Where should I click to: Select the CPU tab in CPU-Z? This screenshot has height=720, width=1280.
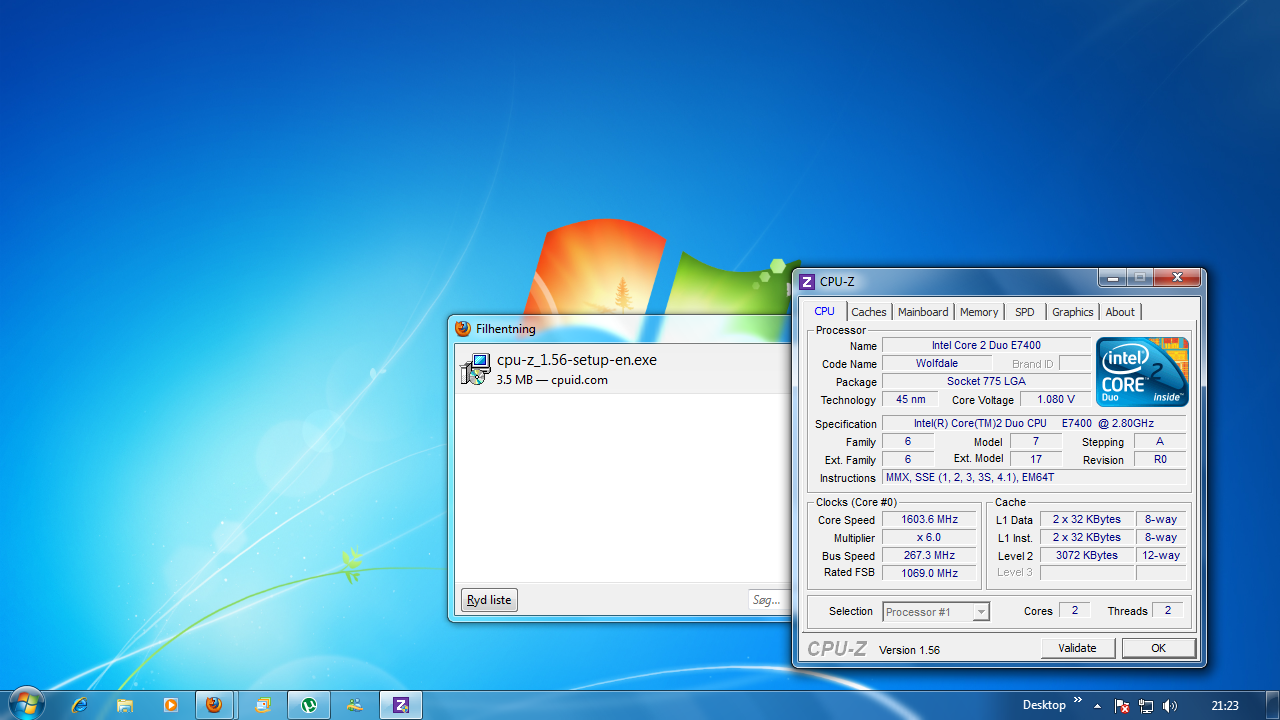[x=824, y=311]
